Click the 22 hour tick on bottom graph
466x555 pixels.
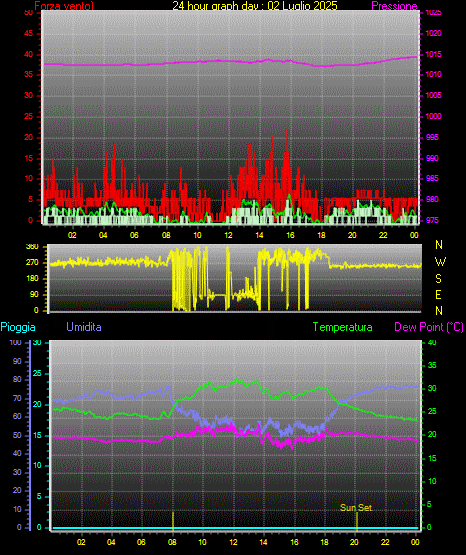click(385, 542)
